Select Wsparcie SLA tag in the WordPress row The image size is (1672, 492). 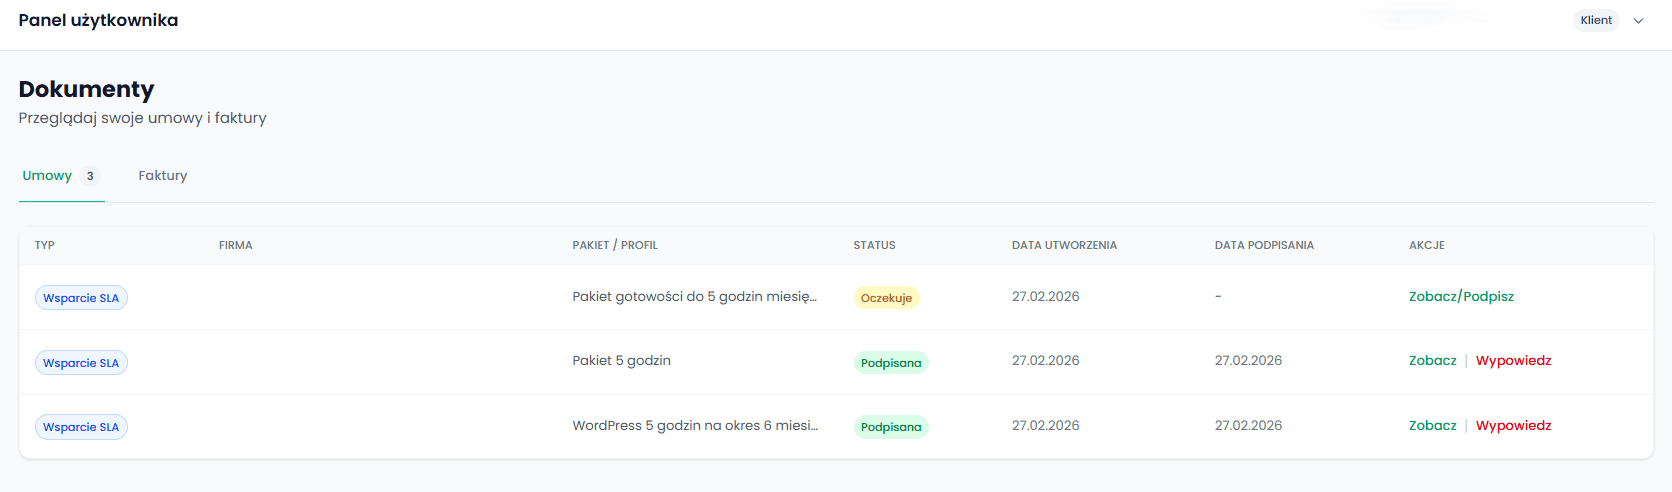[81, 427]
